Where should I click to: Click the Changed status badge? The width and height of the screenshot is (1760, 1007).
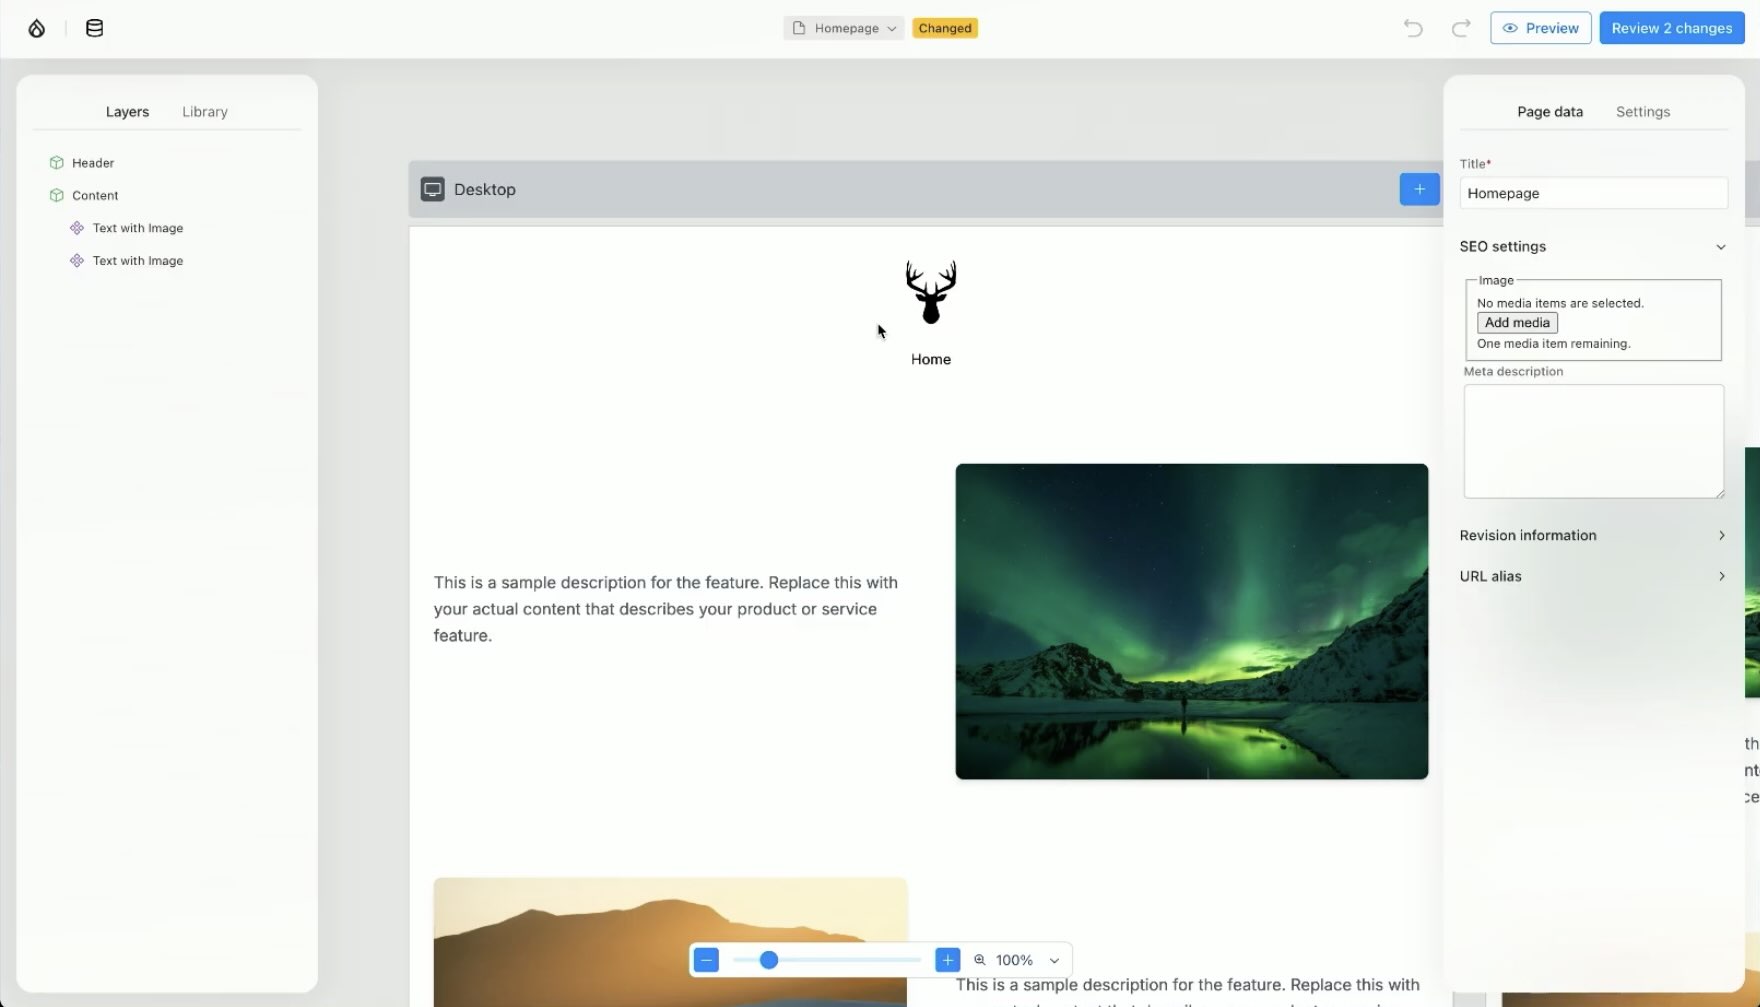point(945,28)
